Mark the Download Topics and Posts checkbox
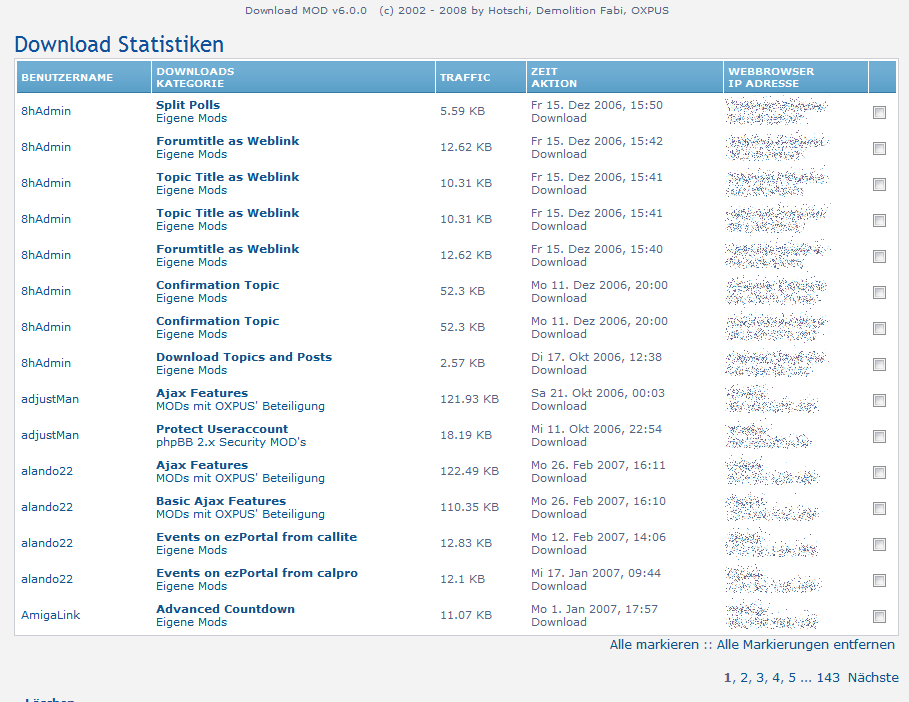The height and width of the screenshot is (702, 909). tap(879, 365)
